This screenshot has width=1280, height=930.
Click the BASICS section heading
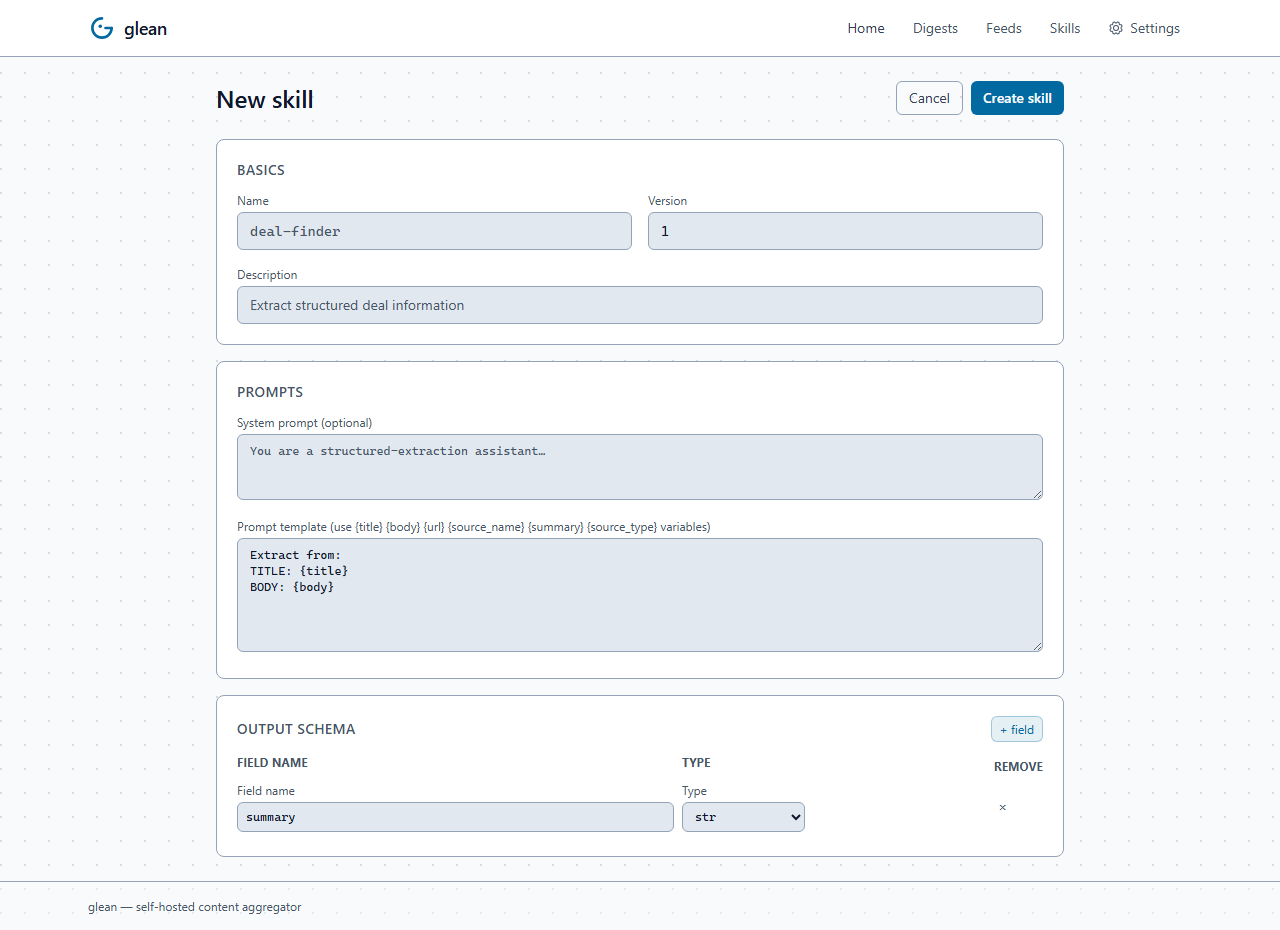[261, 170]
